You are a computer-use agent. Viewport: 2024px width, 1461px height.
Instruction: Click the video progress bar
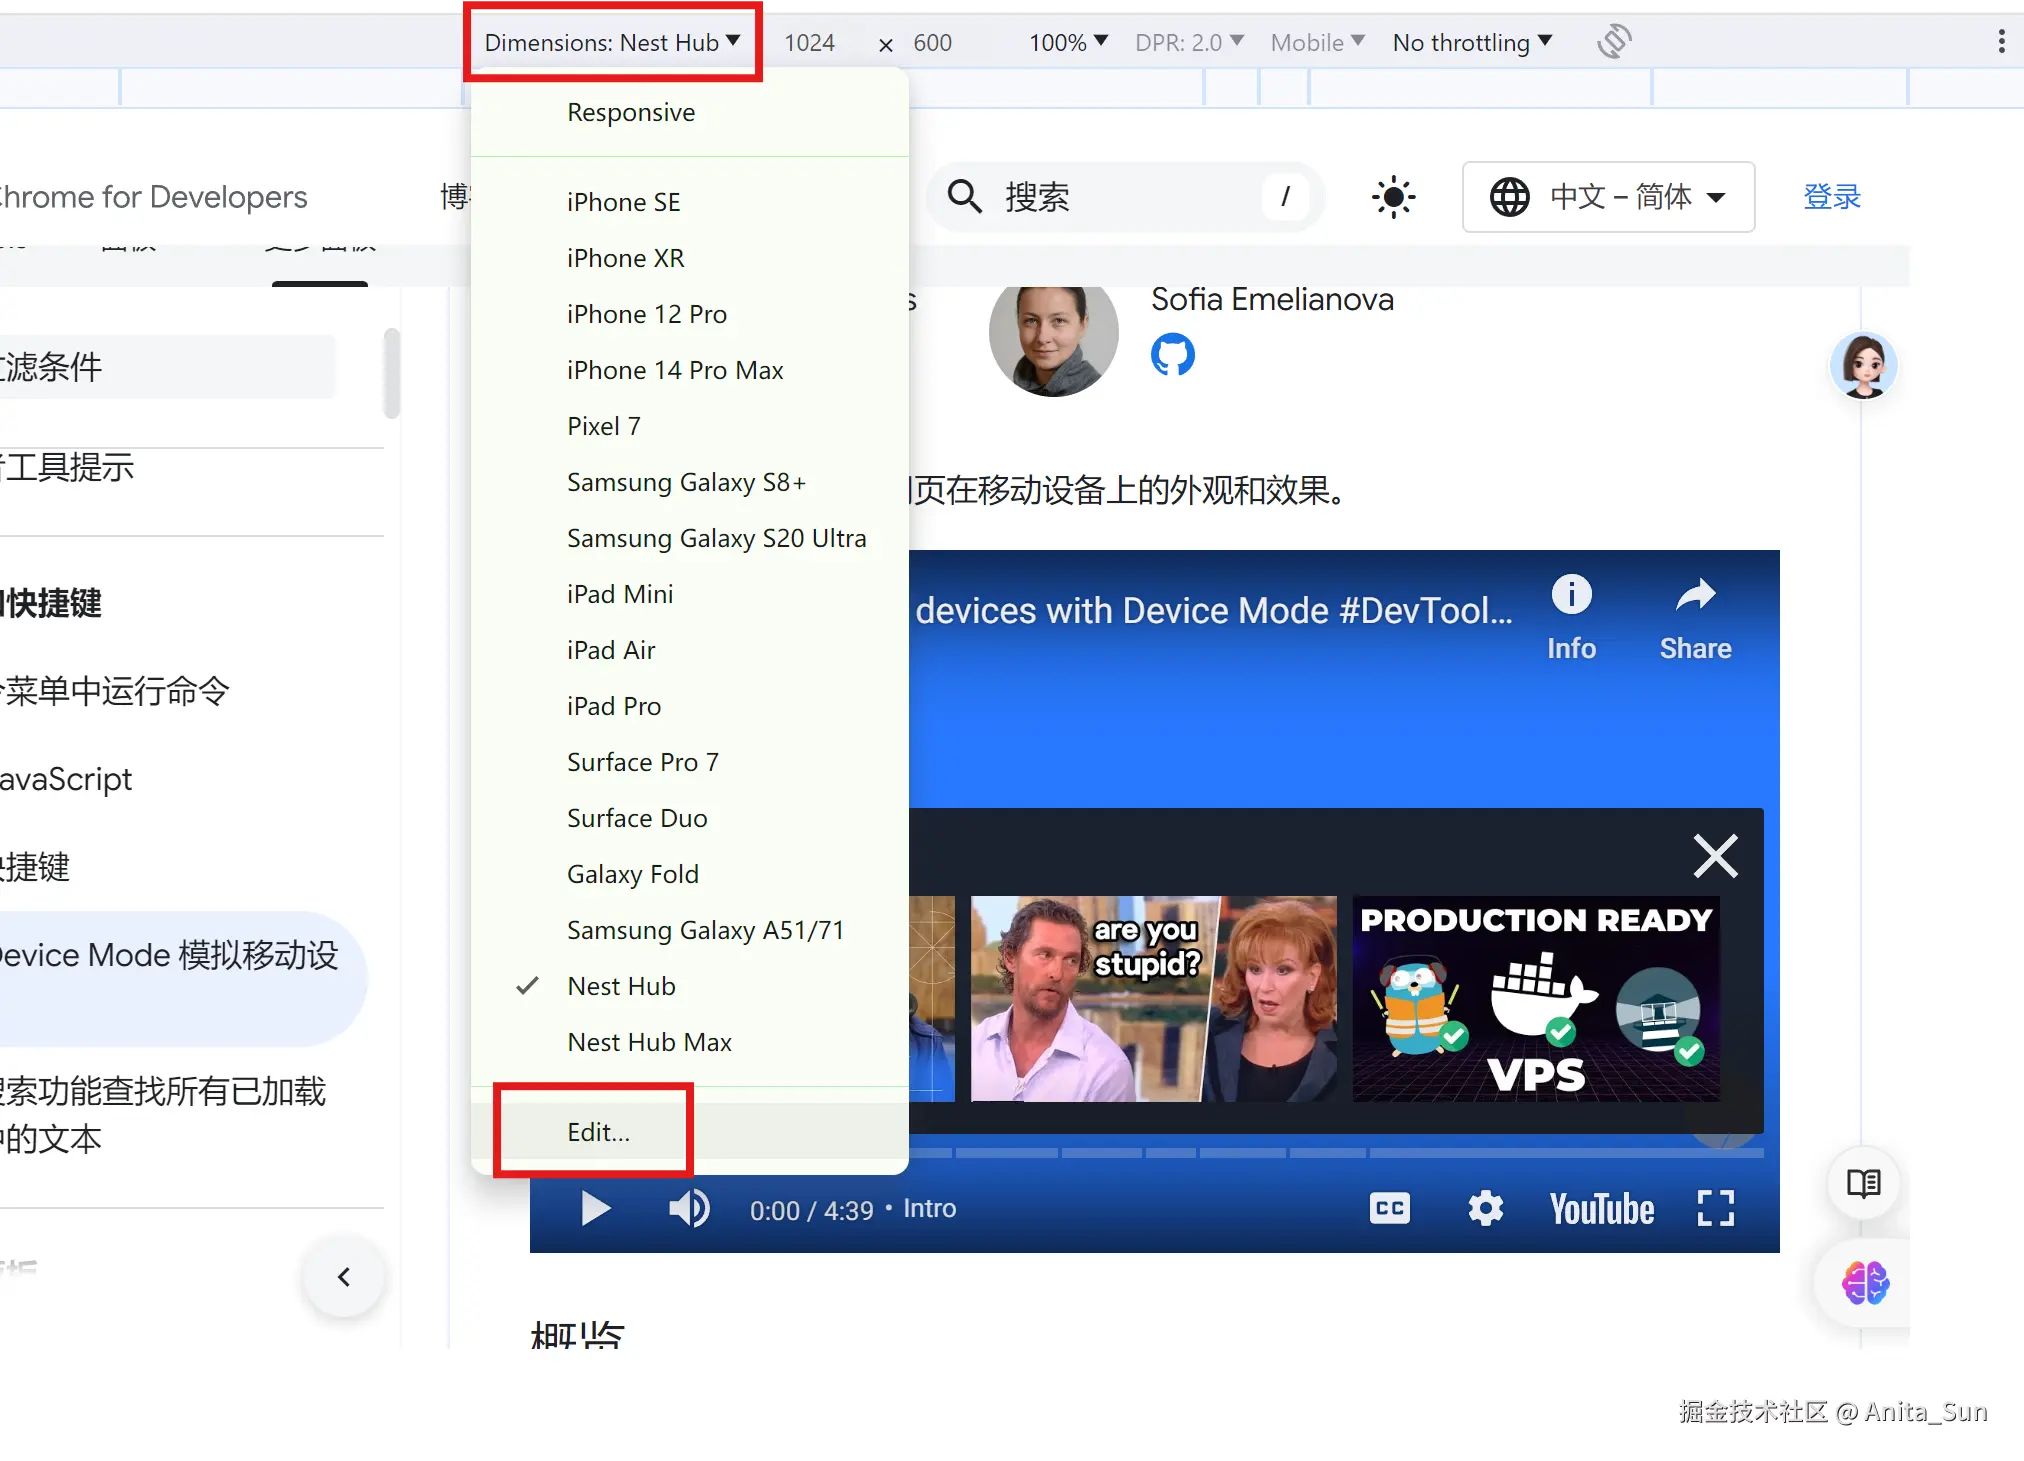[x=1300, y=1153]
